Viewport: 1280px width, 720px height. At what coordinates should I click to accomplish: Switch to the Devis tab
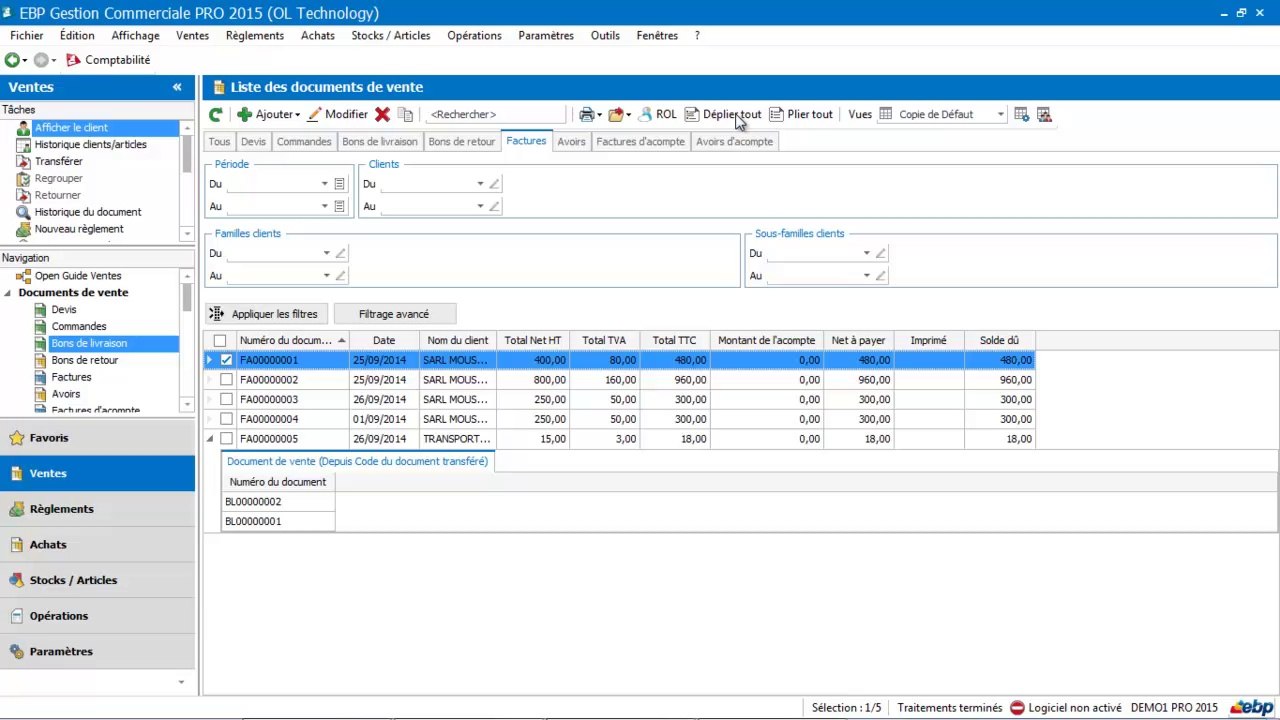tap(253, 142)
